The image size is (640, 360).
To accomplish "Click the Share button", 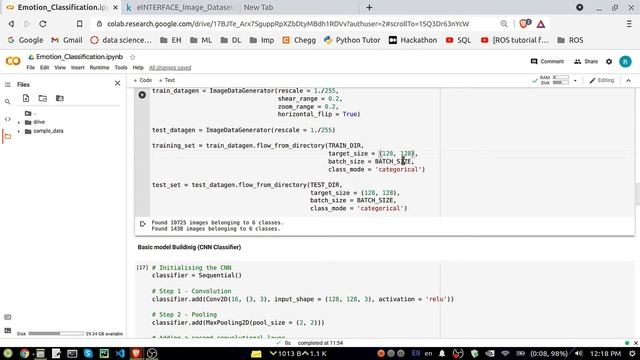I will [x=586, y=62].
